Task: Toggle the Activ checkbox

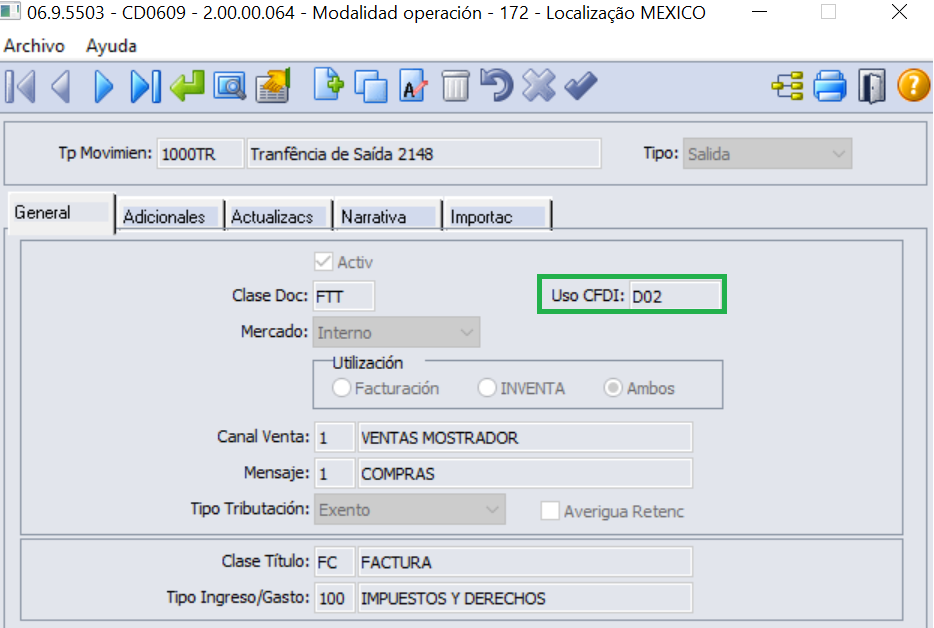Action: pos(323,262)
